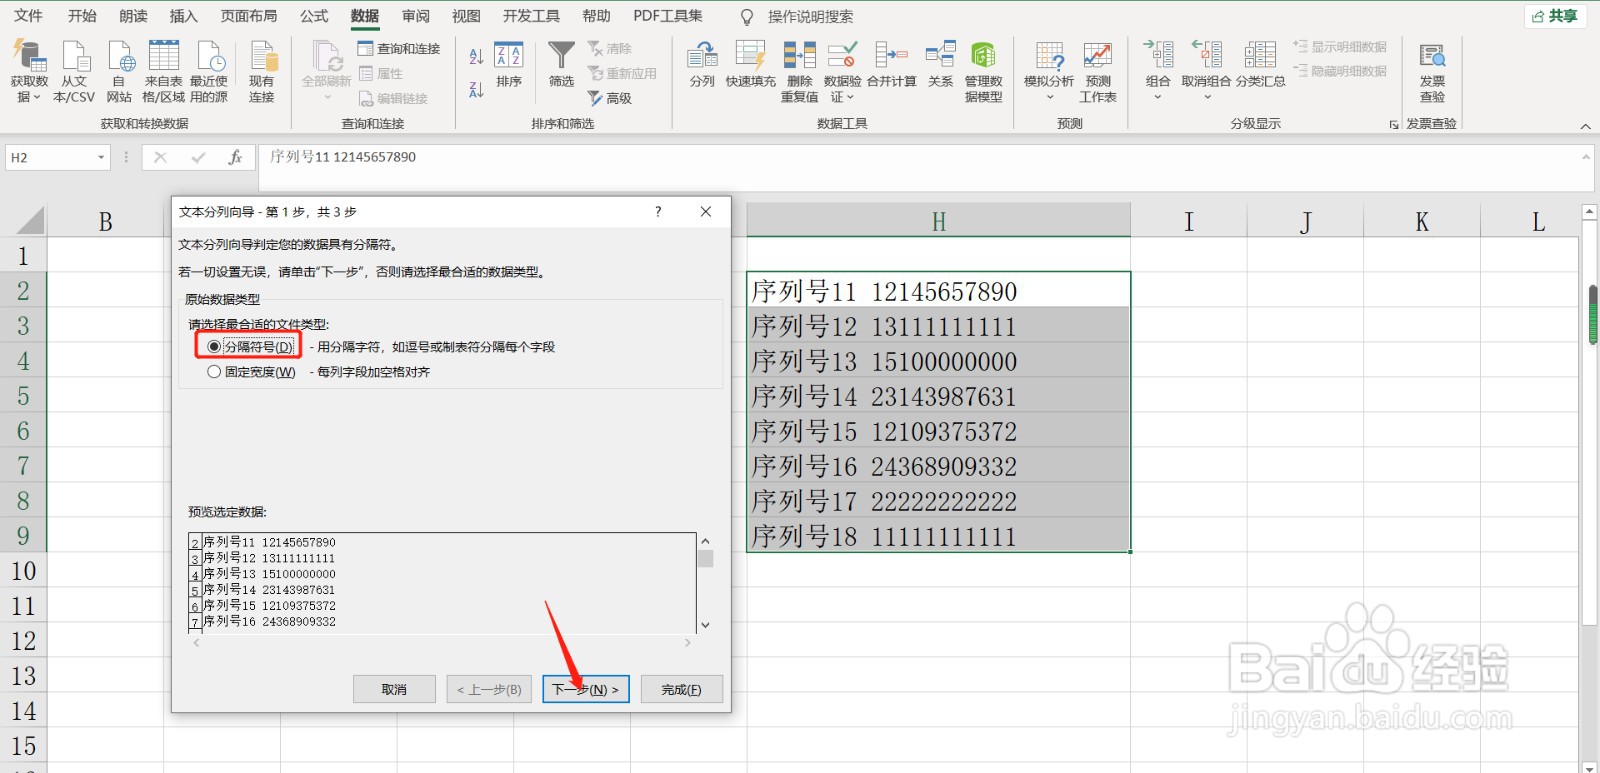
Task: Expand the formula bar
Action: [1586, 157]
